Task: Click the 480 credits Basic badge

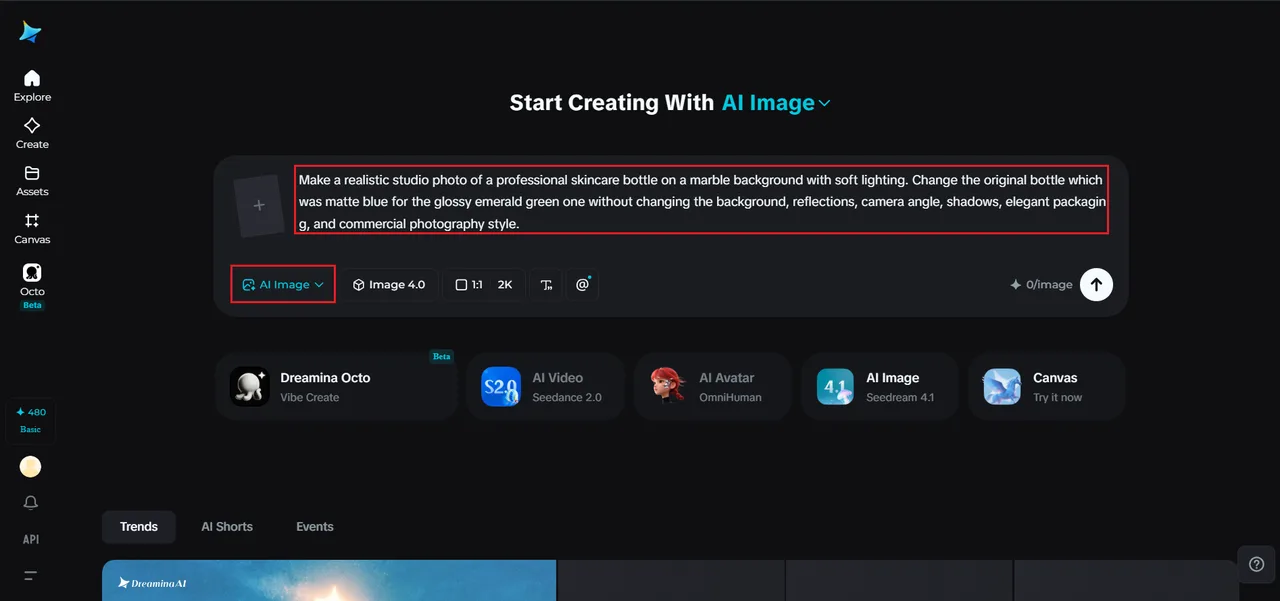Action: [x=31, y=420]
